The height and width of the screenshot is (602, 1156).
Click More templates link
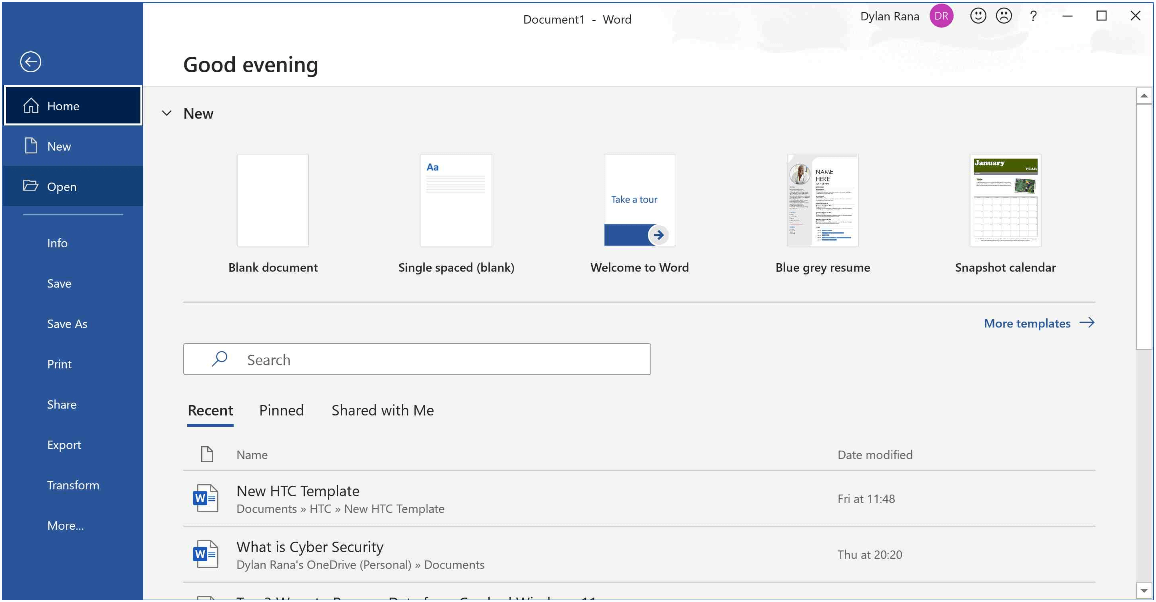point(1029,323)
